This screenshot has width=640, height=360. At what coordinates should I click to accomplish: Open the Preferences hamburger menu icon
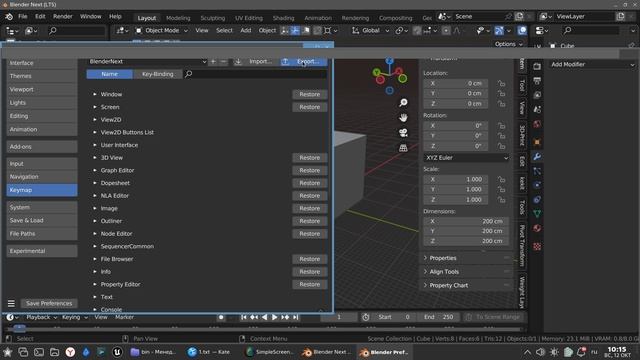(x=11, y=303)
